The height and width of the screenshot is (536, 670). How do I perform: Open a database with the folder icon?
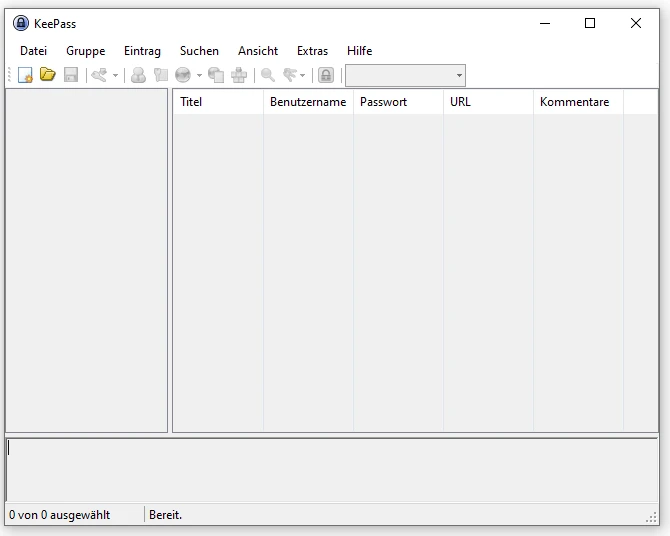coord(47,75)
